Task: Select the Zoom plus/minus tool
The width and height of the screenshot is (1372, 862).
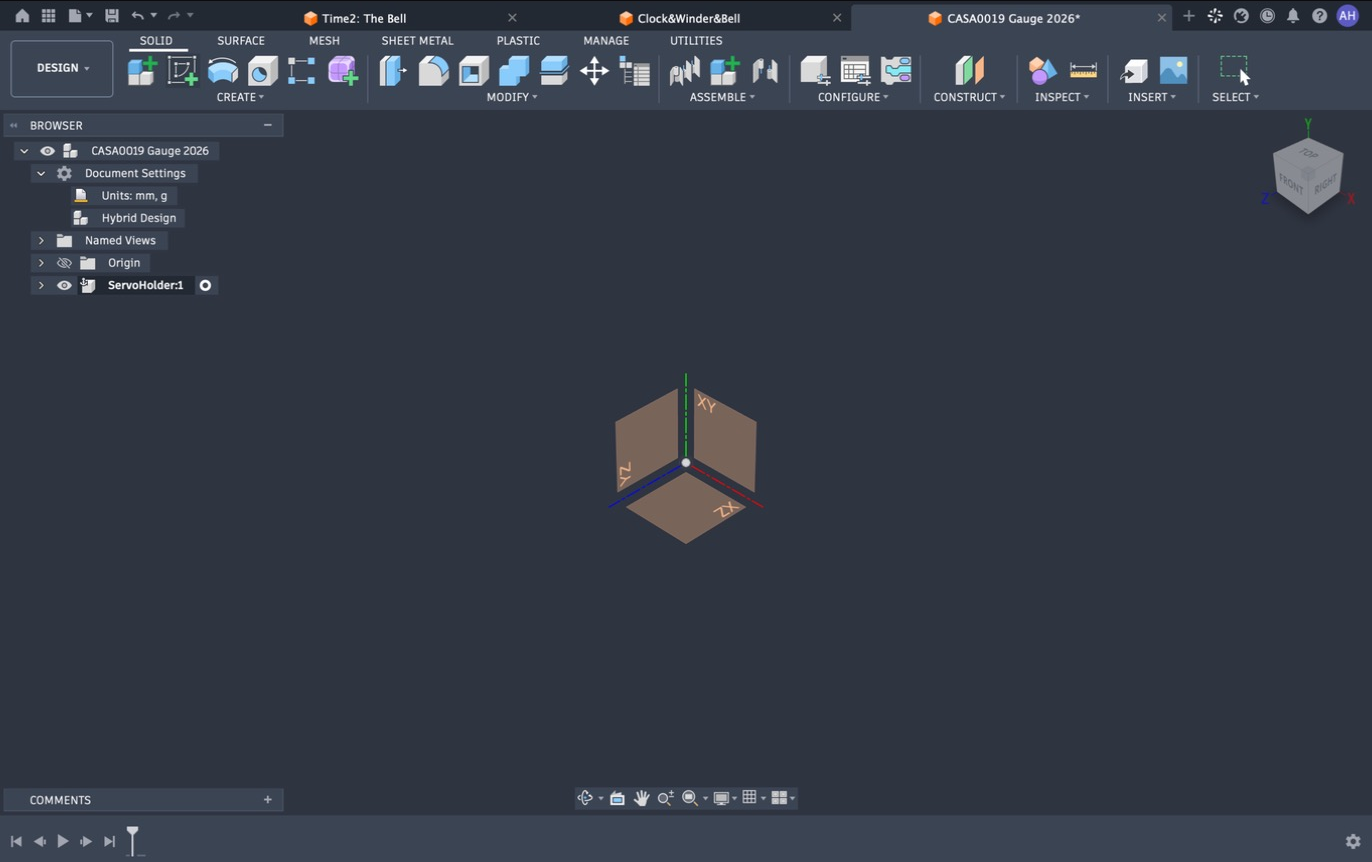Action: (665, 798)
